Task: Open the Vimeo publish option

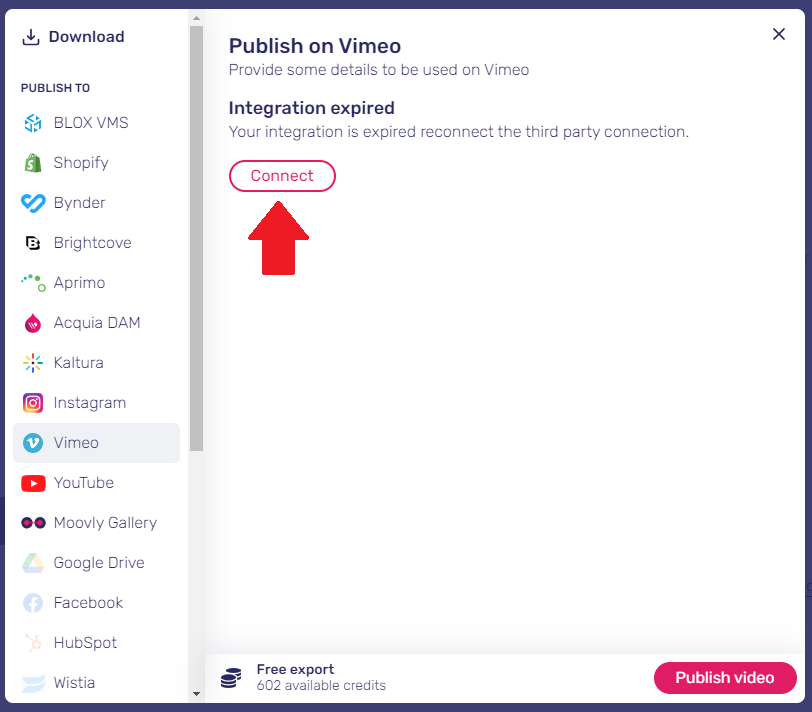Action: tap(96, 443)
